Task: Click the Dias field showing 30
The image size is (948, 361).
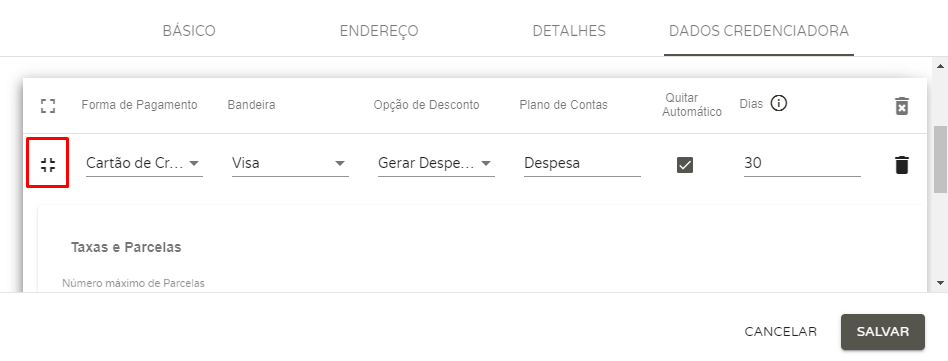Action: (802, 163)
